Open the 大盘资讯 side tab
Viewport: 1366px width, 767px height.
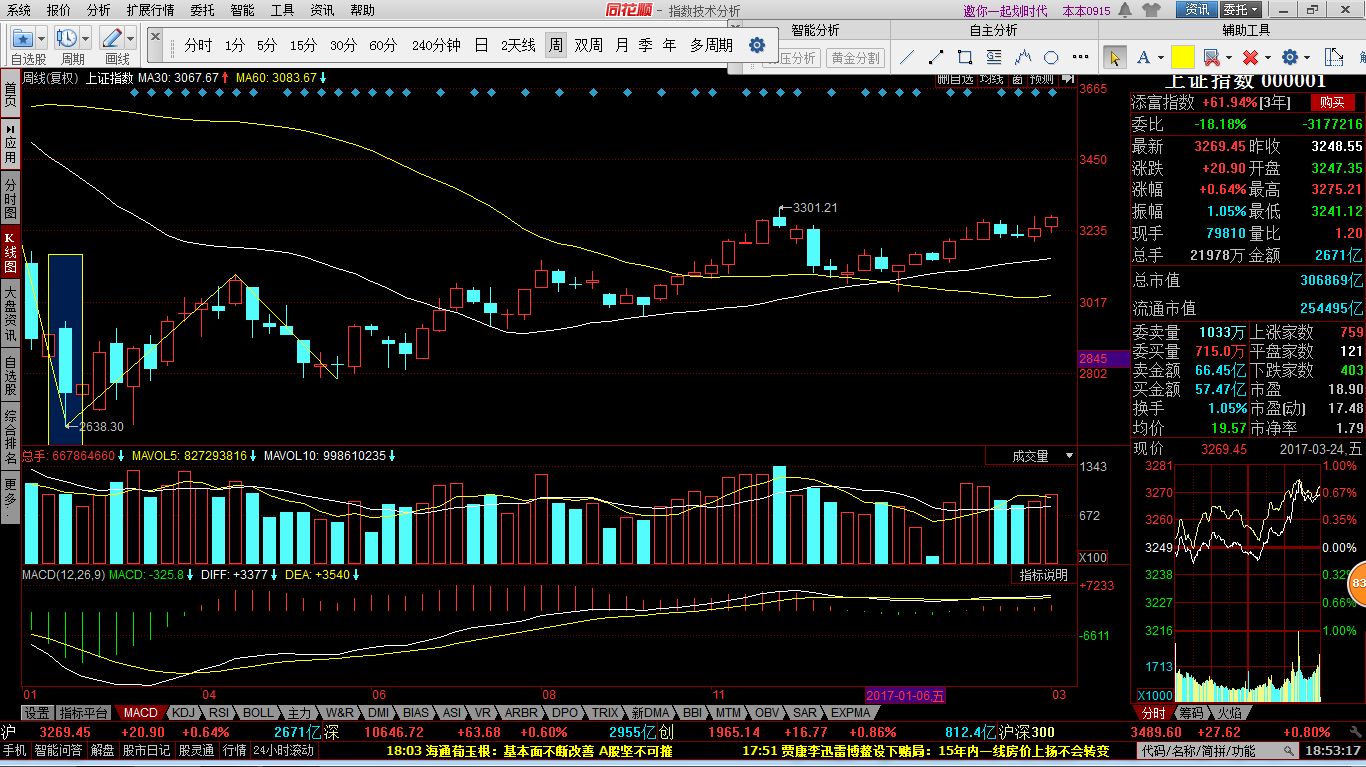[x=10, y=313]
